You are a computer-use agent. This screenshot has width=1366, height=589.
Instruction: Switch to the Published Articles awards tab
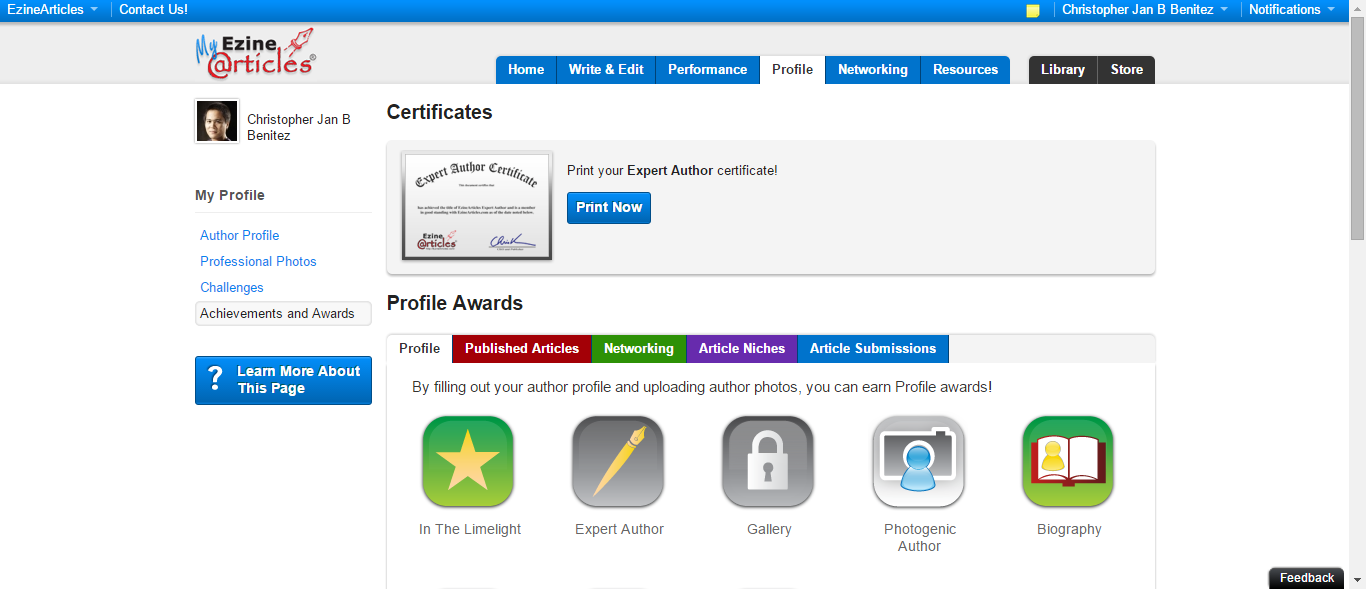point(522,348)
